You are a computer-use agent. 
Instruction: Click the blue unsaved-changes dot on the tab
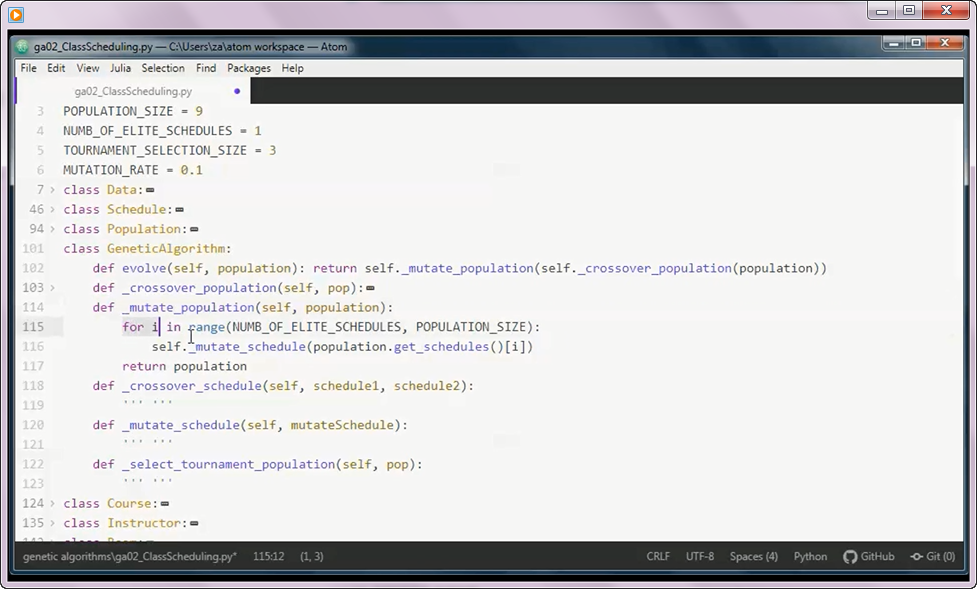pyautogui.click(x=235, y=89)
